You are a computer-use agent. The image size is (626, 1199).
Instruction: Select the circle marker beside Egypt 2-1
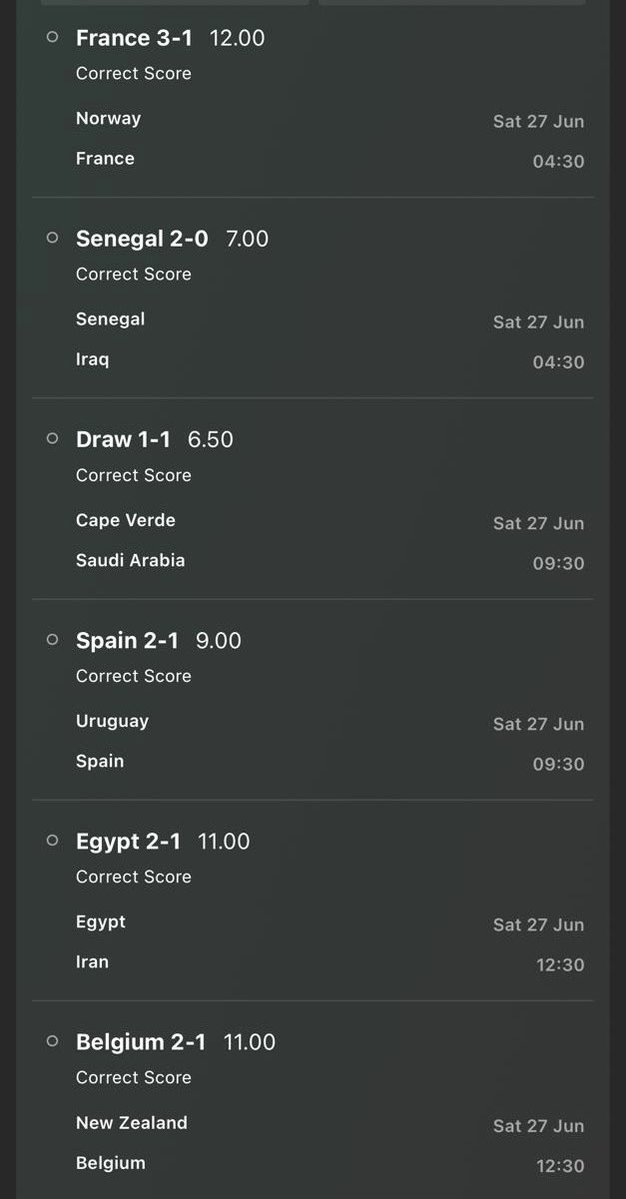pyautogui.click(x=52, y=840)
